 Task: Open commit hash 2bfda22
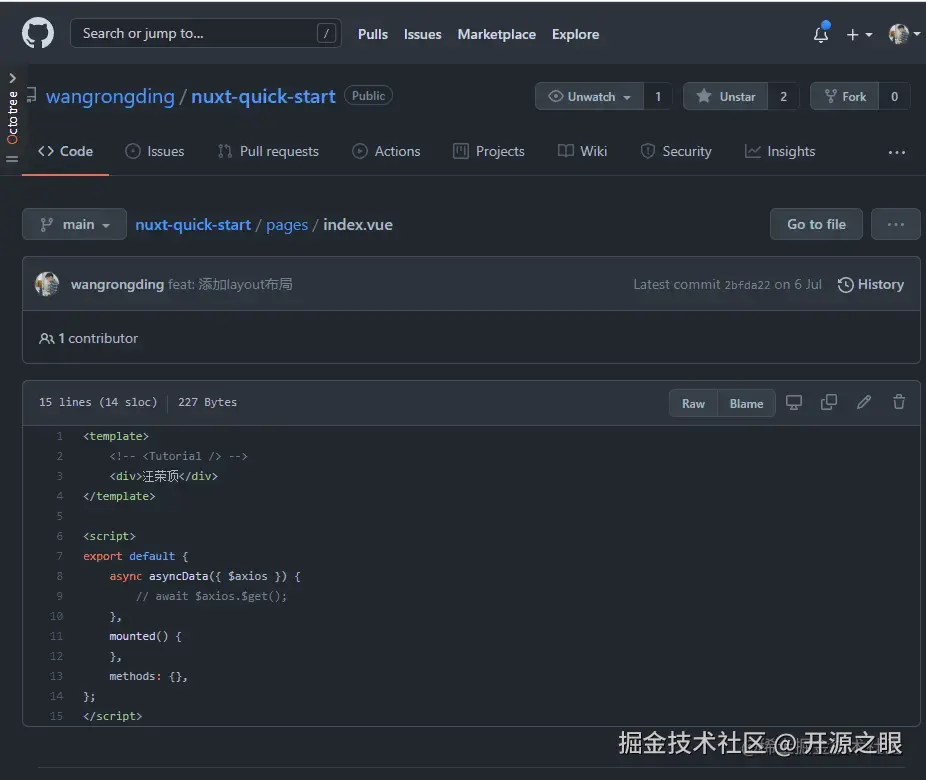[747, 285]
